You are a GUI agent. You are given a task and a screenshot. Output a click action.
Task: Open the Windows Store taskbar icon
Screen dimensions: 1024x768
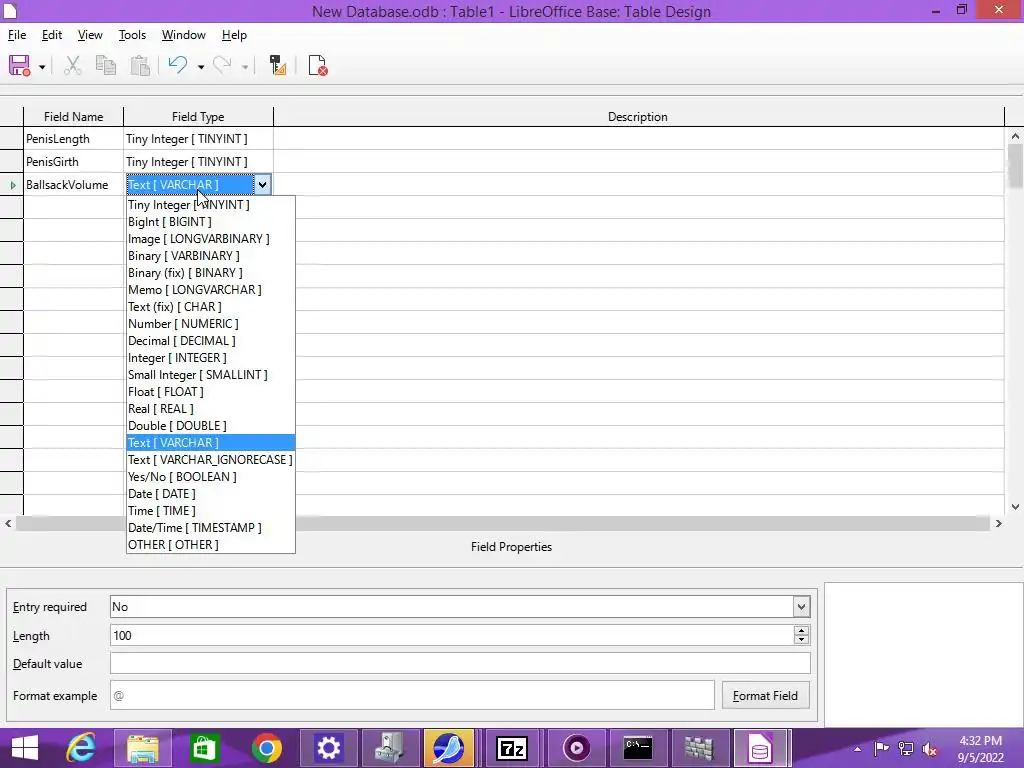[x=204, y=748]
